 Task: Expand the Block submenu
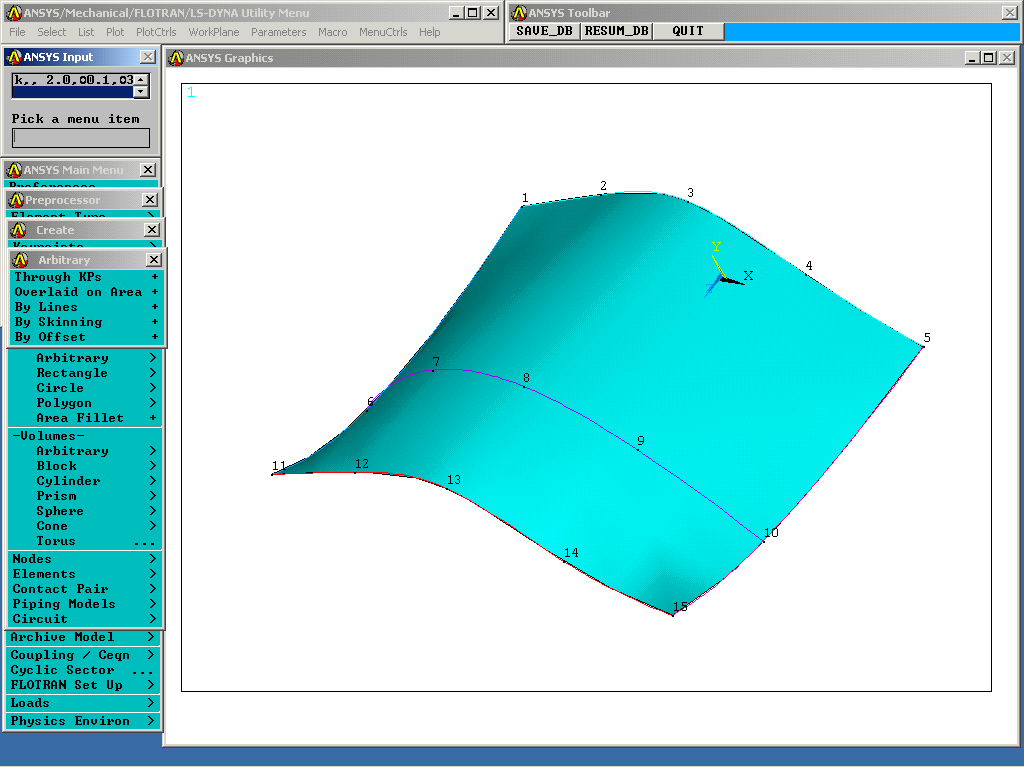[x=85, y=466]
